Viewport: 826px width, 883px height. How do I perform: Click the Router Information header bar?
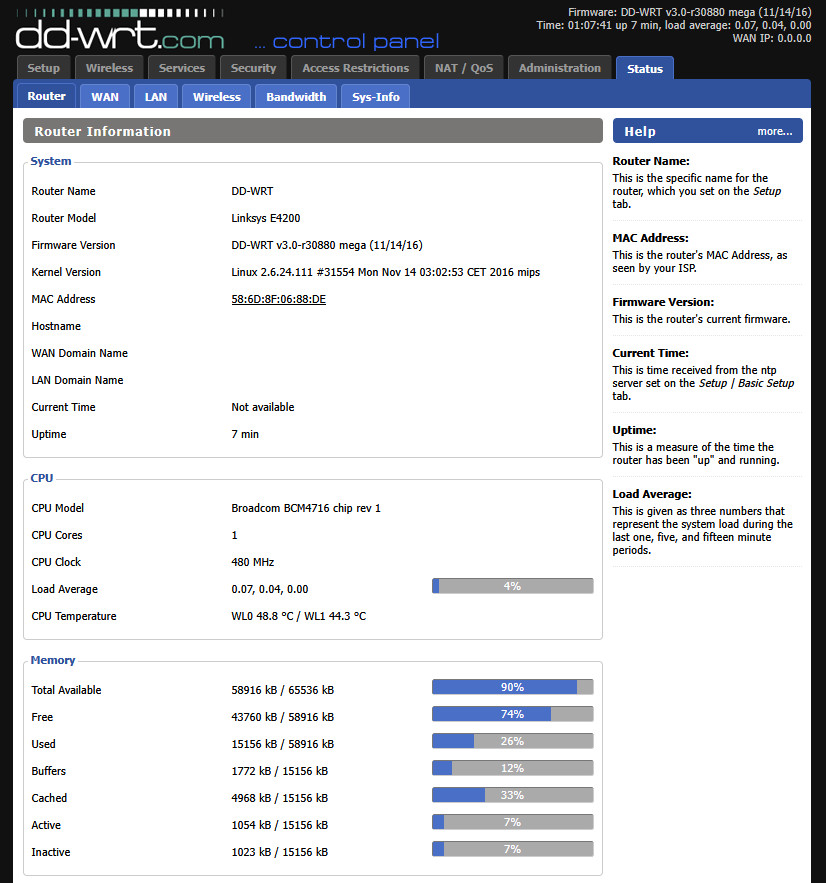(310, 130)
